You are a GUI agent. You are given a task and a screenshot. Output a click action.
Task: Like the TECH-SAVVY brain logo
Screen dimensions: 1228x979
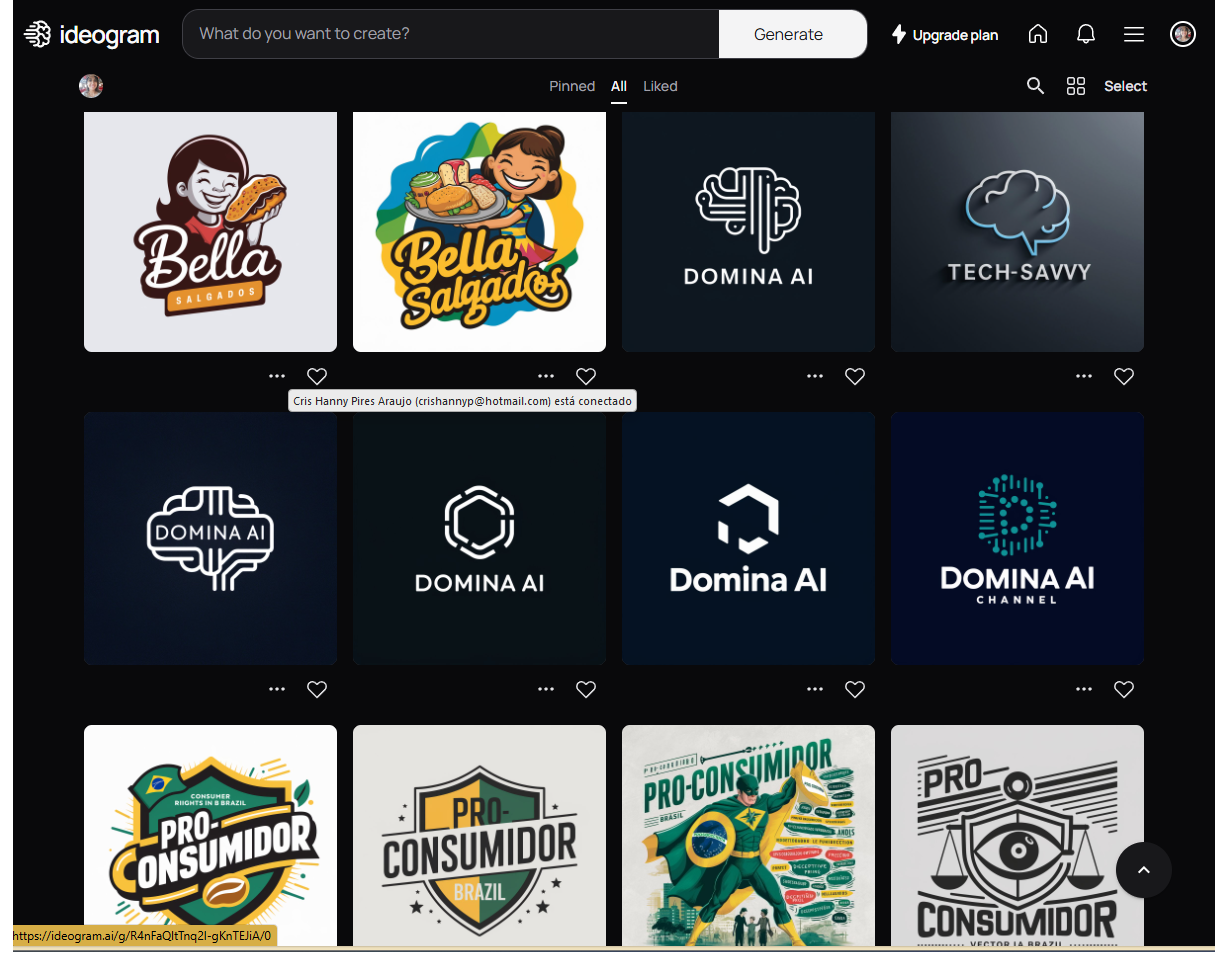(x=1124, y=376)
